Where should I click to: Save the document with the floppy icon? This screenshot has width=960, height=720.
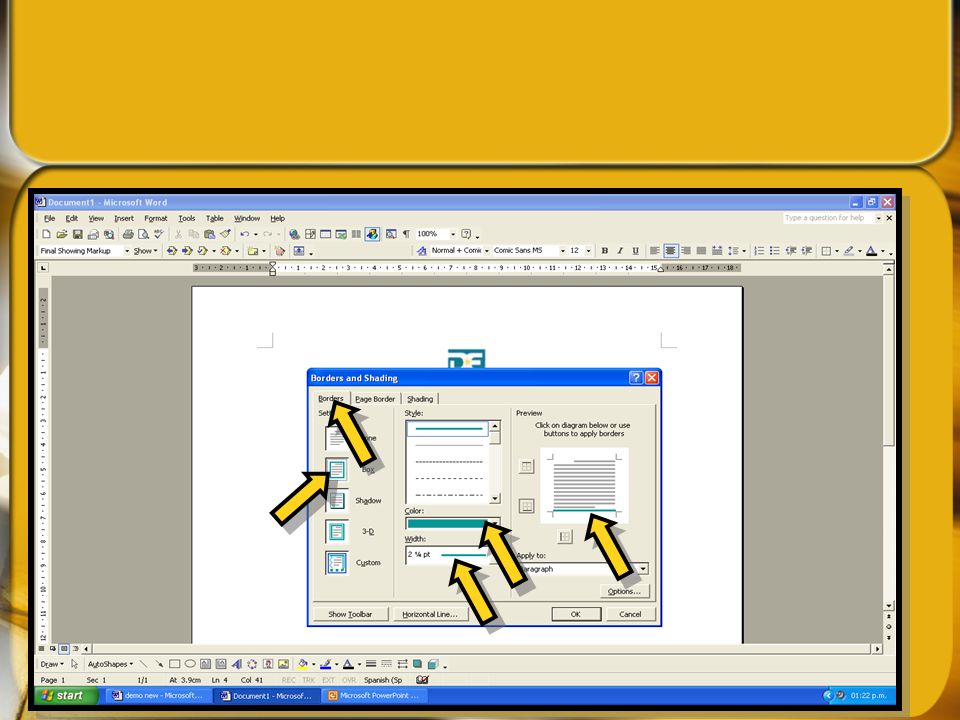[77, 234]
